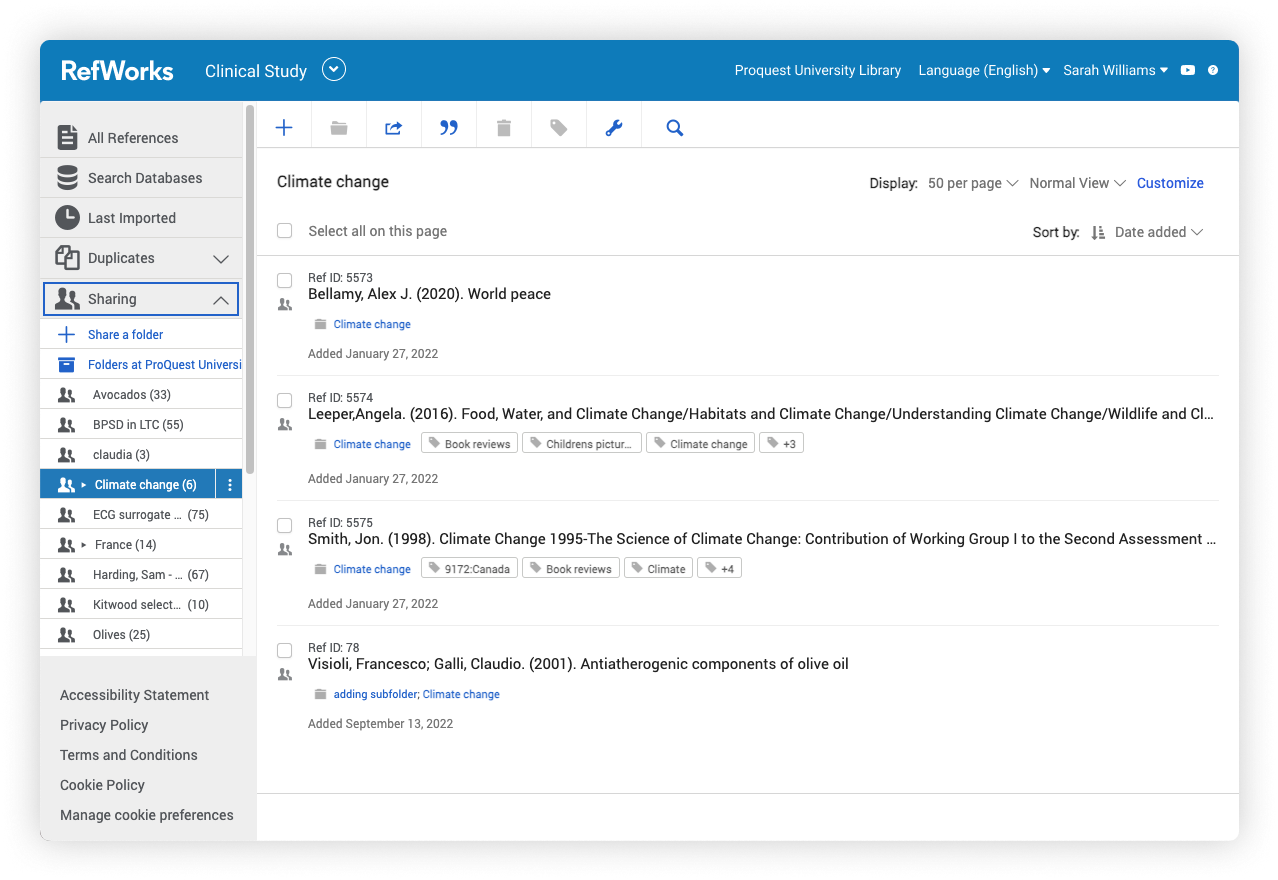The width and height of the screenshot is (1278, 880).
Task: Open All References in the sidebar
Action: [141, 138]
